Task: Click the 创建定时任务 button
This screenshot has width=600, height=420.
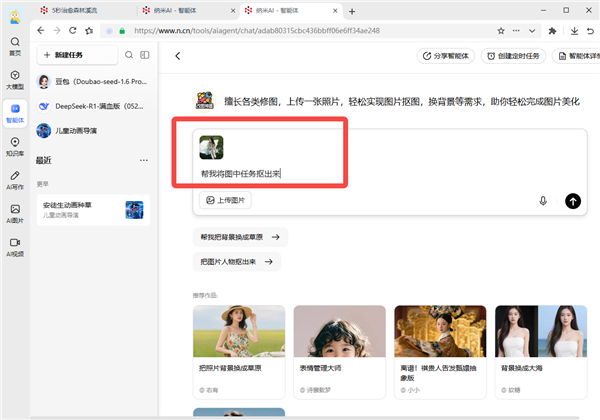Action: (x=513, y=56)
